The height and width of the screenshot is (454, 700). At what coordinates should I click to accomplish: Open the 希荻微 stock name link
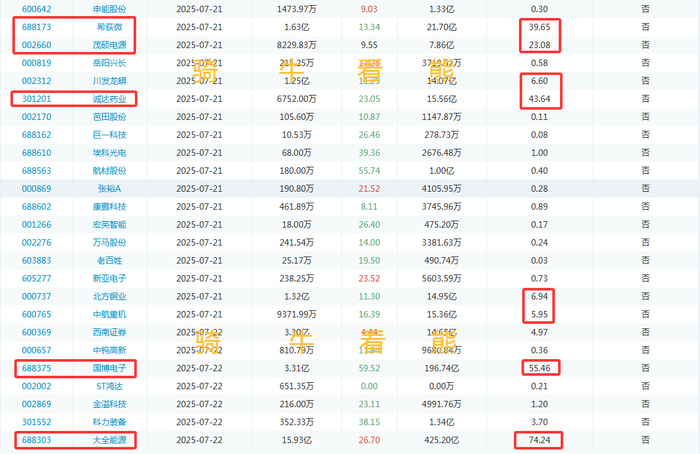coord(109,27)
